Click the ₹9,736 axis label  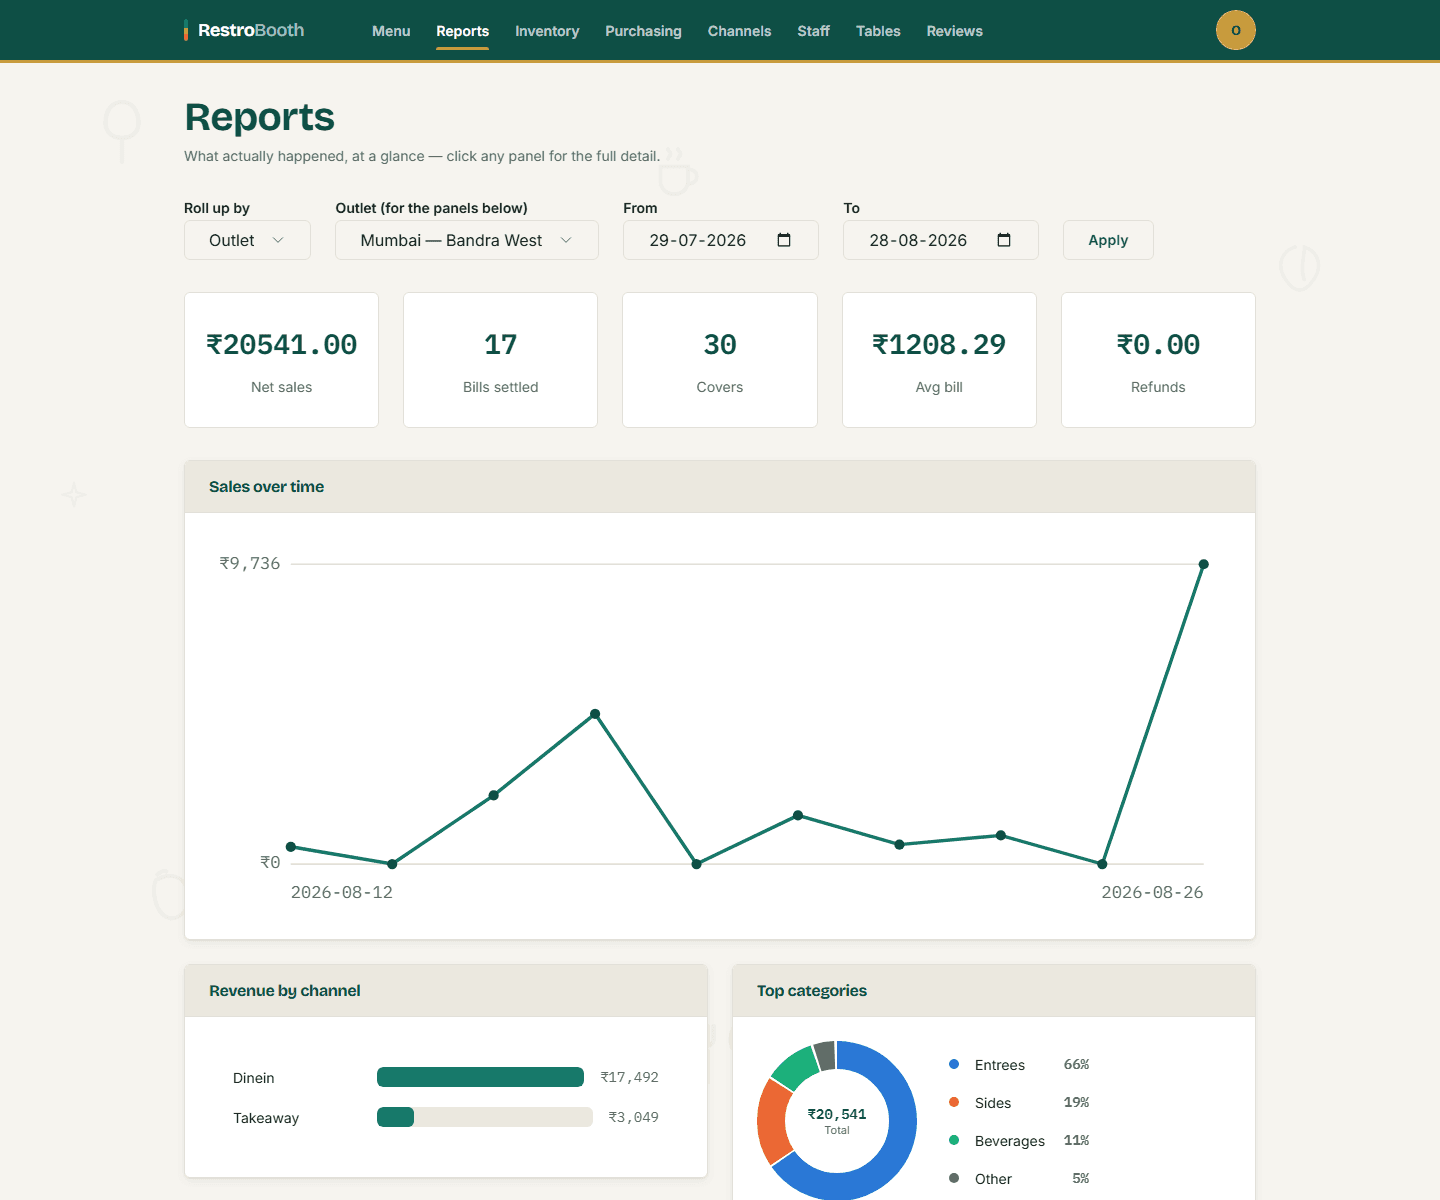pyautogui.click(x=250, y=563)
